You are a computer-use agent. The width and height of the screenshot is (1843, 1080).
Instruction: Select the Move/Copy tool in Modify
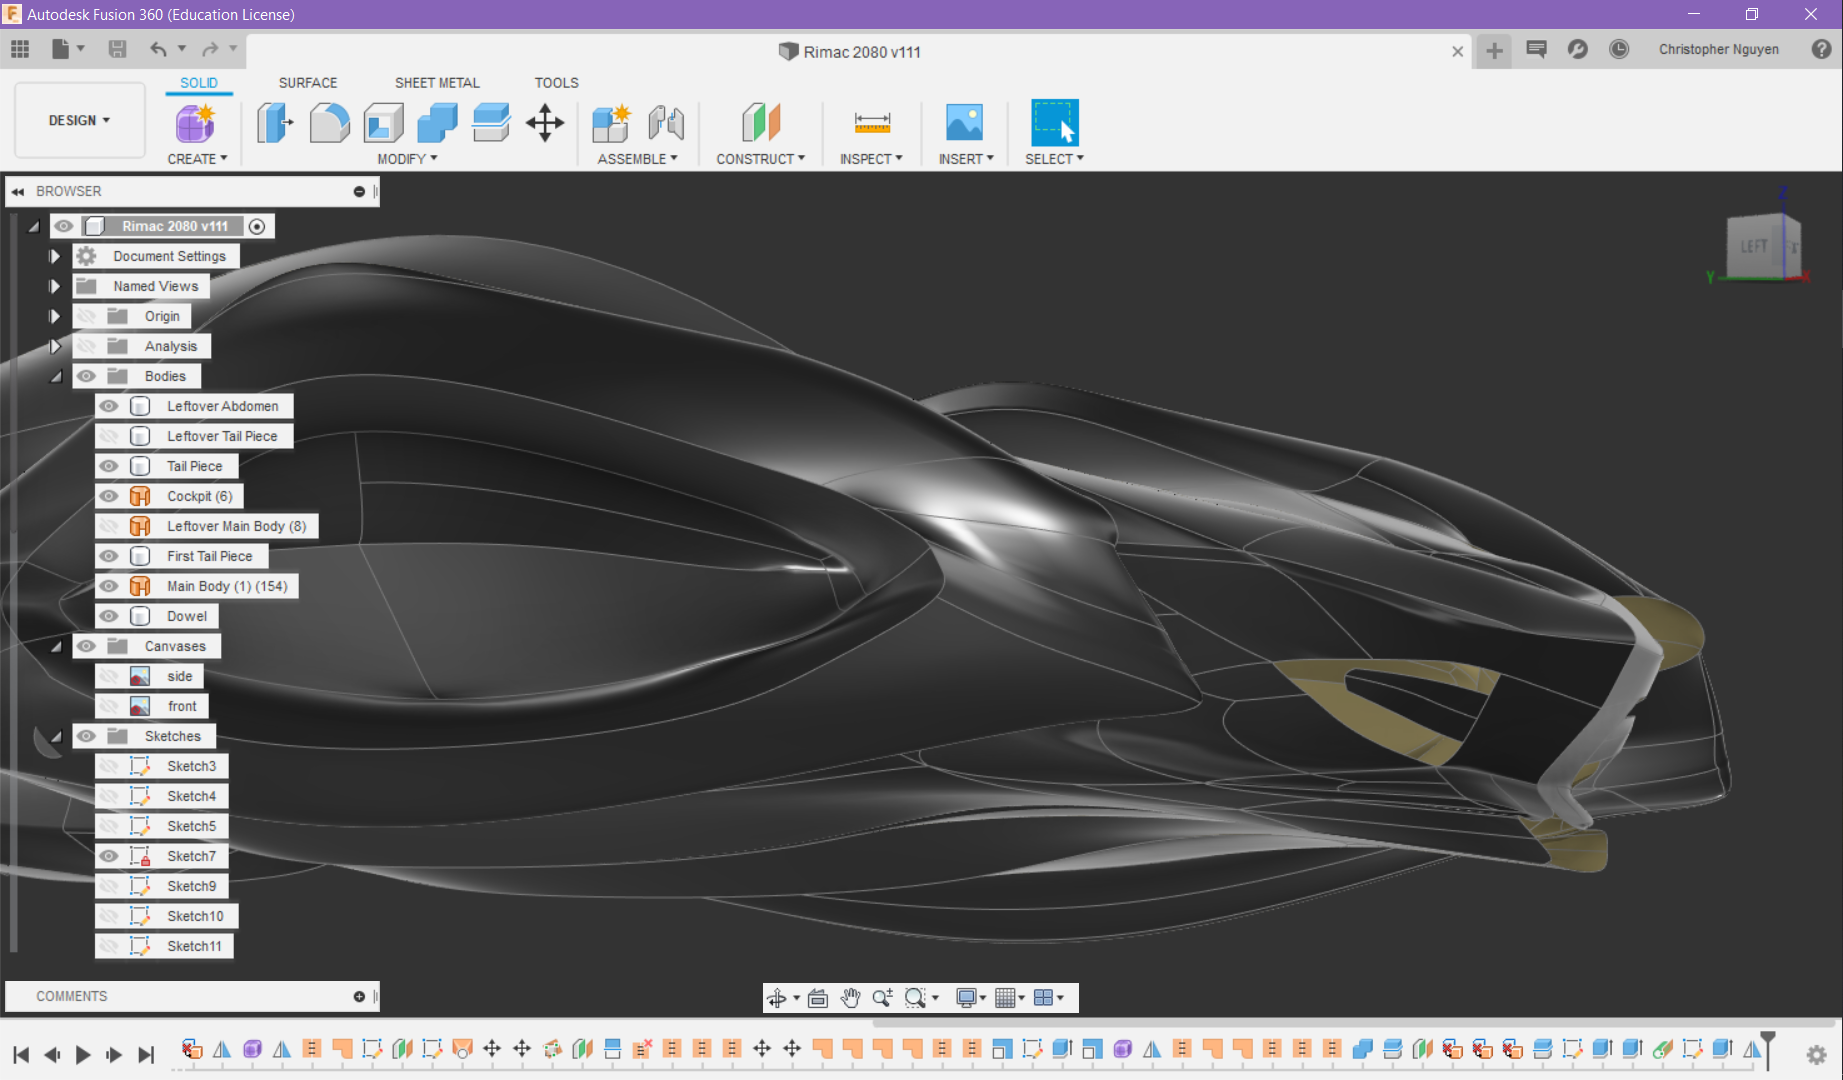545,123
